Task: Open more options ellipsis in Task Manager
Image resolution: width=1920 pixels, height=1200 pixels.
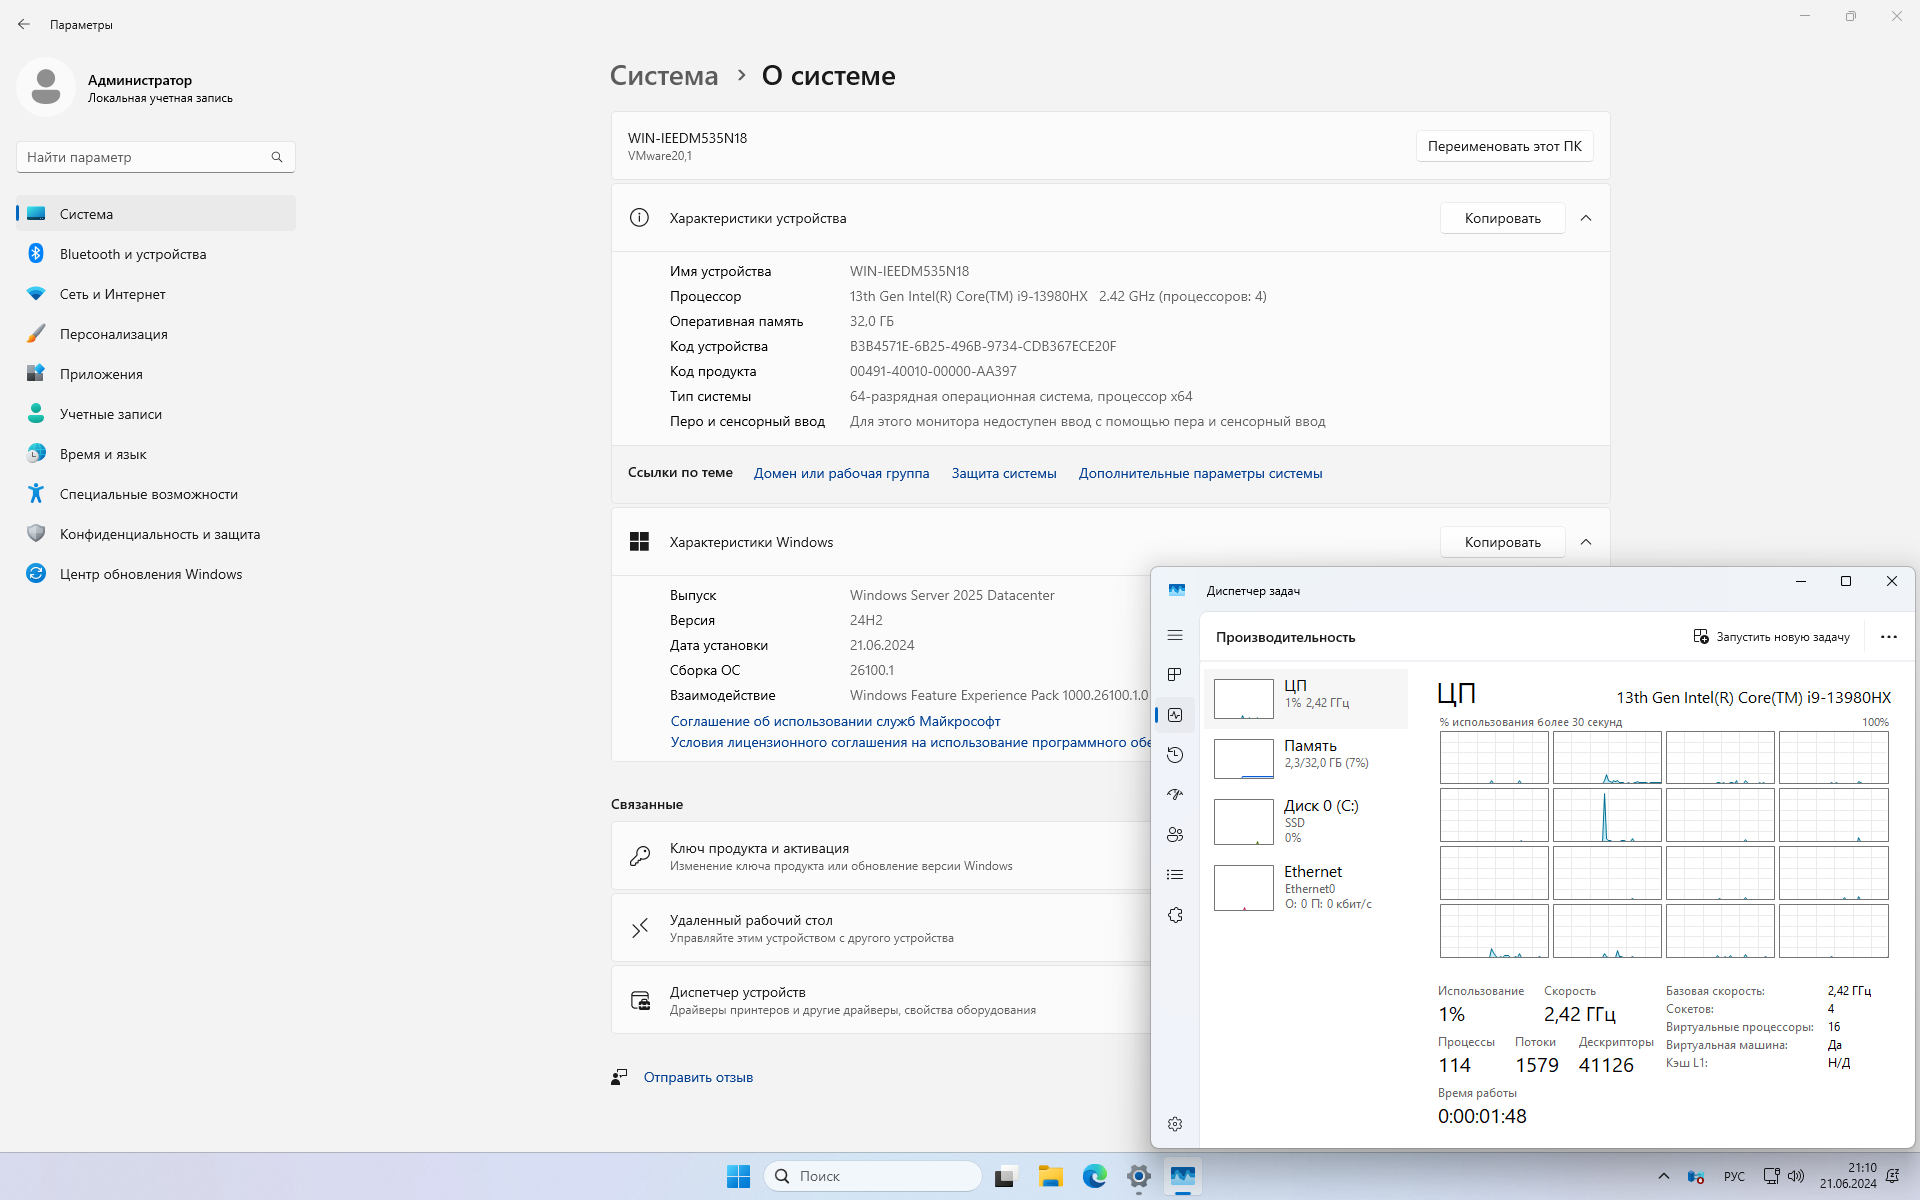Action: (1888, 637)
